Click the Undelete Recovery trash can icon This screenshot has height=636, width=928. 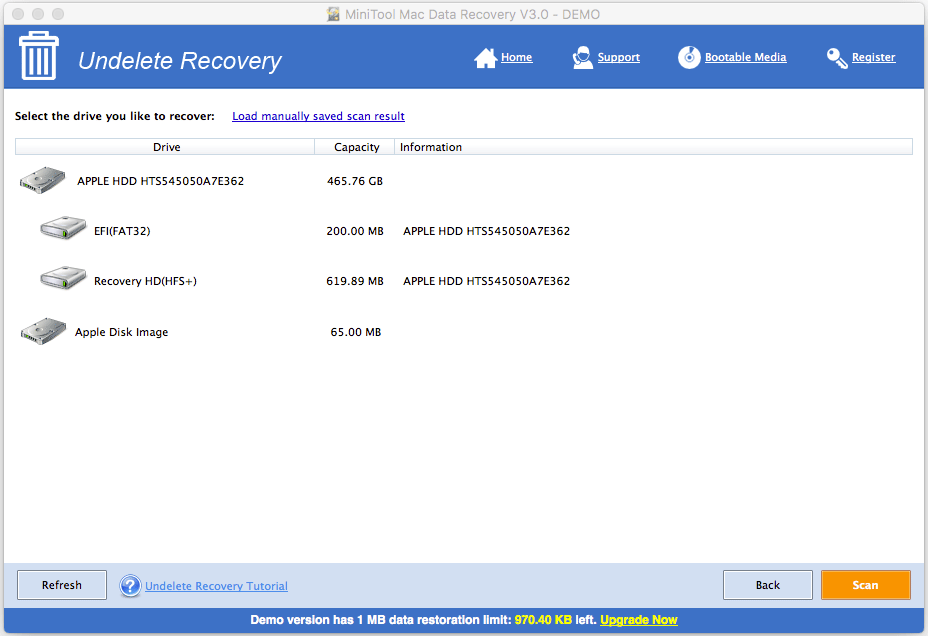pos(39,56)
